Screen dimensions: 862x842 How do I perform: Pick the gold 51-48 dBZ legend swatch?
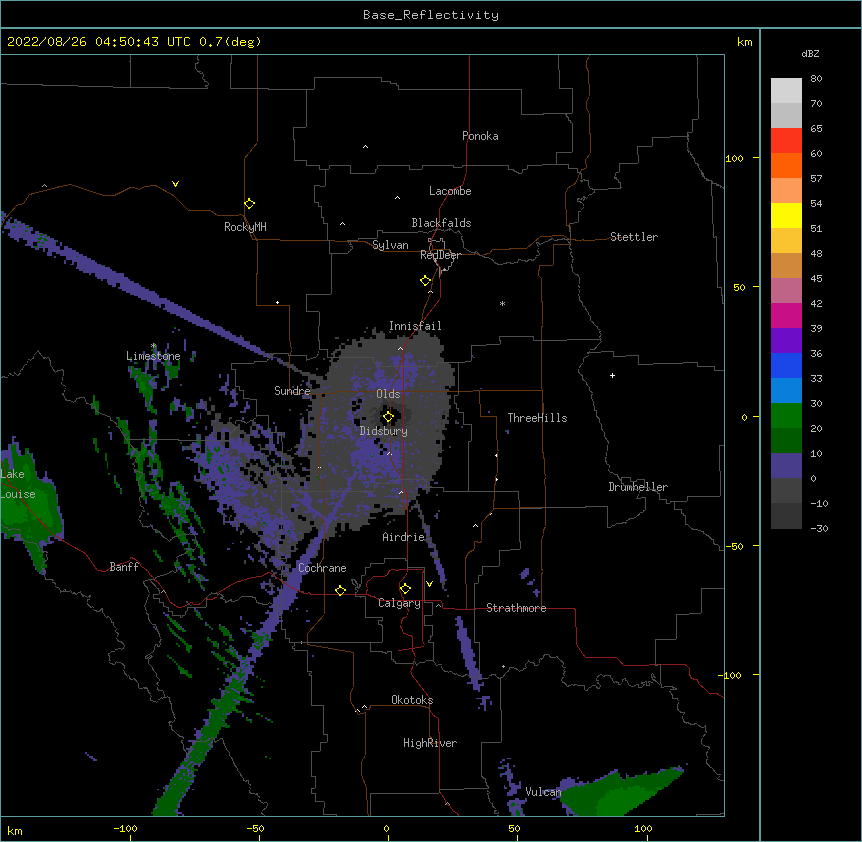click(x=786, y=240)
